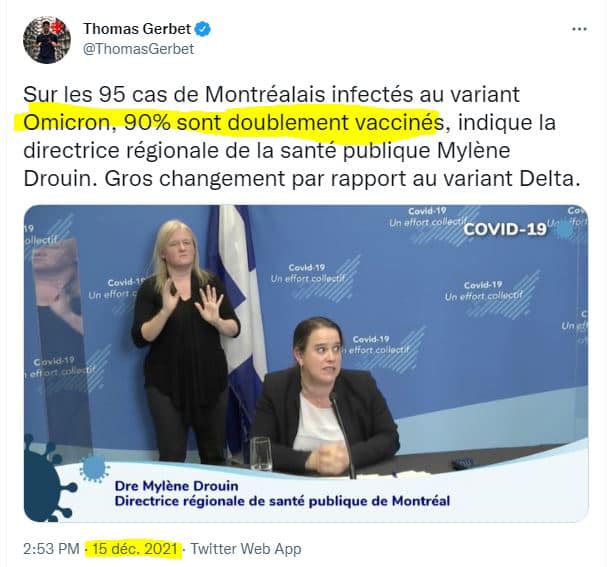The height and width of the screenshot is (567, 607).
Task: Click the COVID-19 white title in the image
Action: [x=505, y=229]
